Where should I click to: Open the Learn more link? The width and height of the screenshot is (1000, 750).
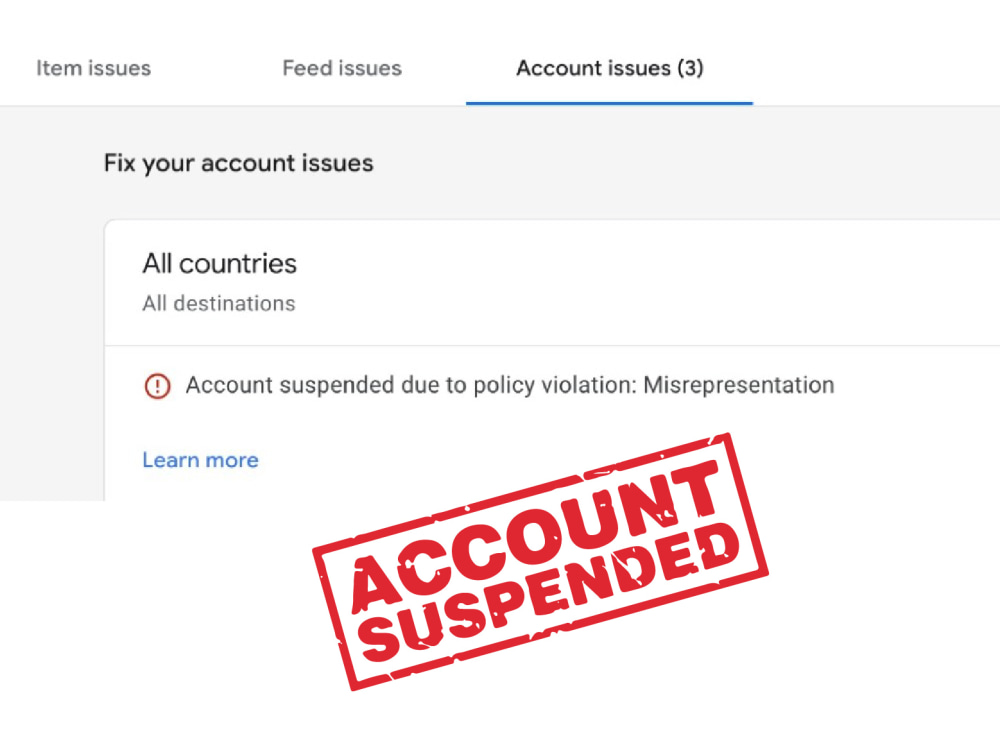coord(200,459)
